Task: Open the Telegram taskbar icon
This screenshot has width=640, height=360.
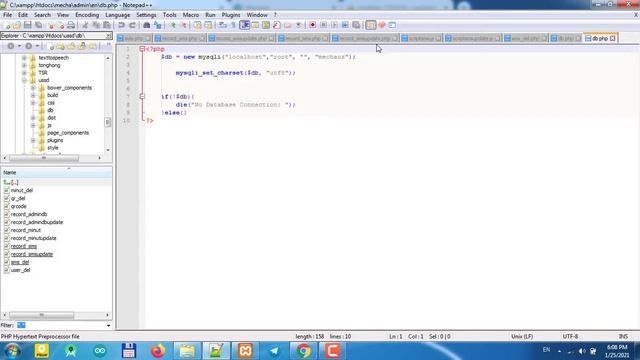Action: pos(274,351)
